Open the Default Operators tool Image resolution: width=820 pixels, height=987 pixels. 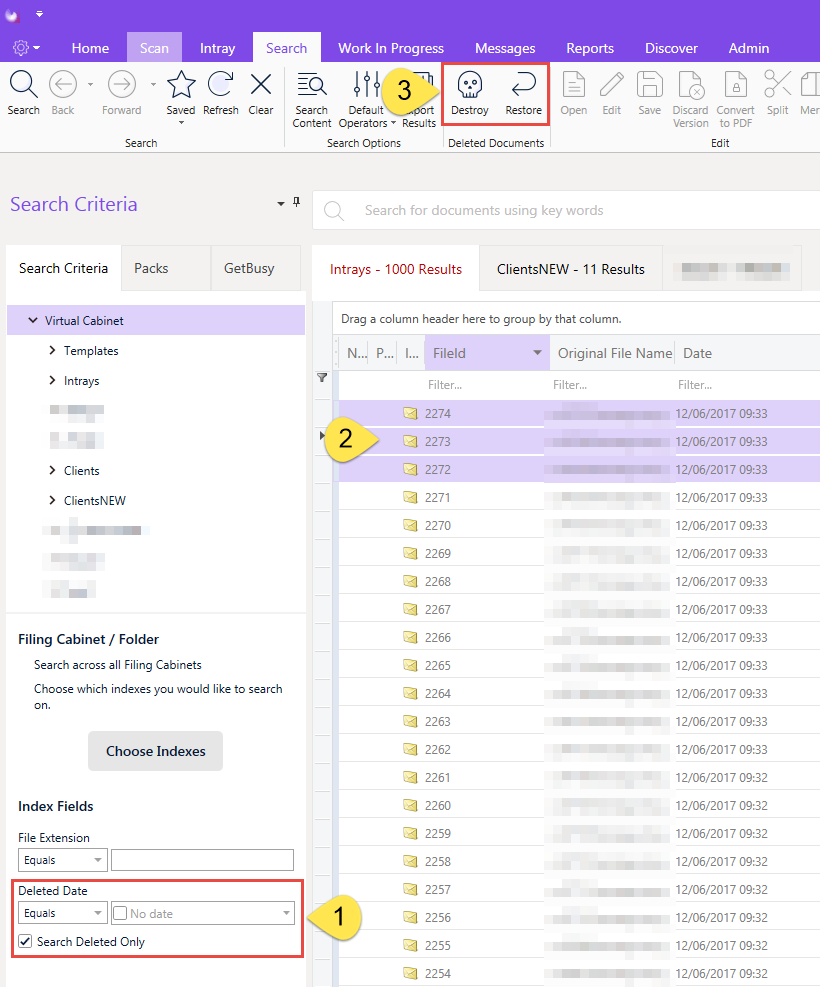coord(367,84)
